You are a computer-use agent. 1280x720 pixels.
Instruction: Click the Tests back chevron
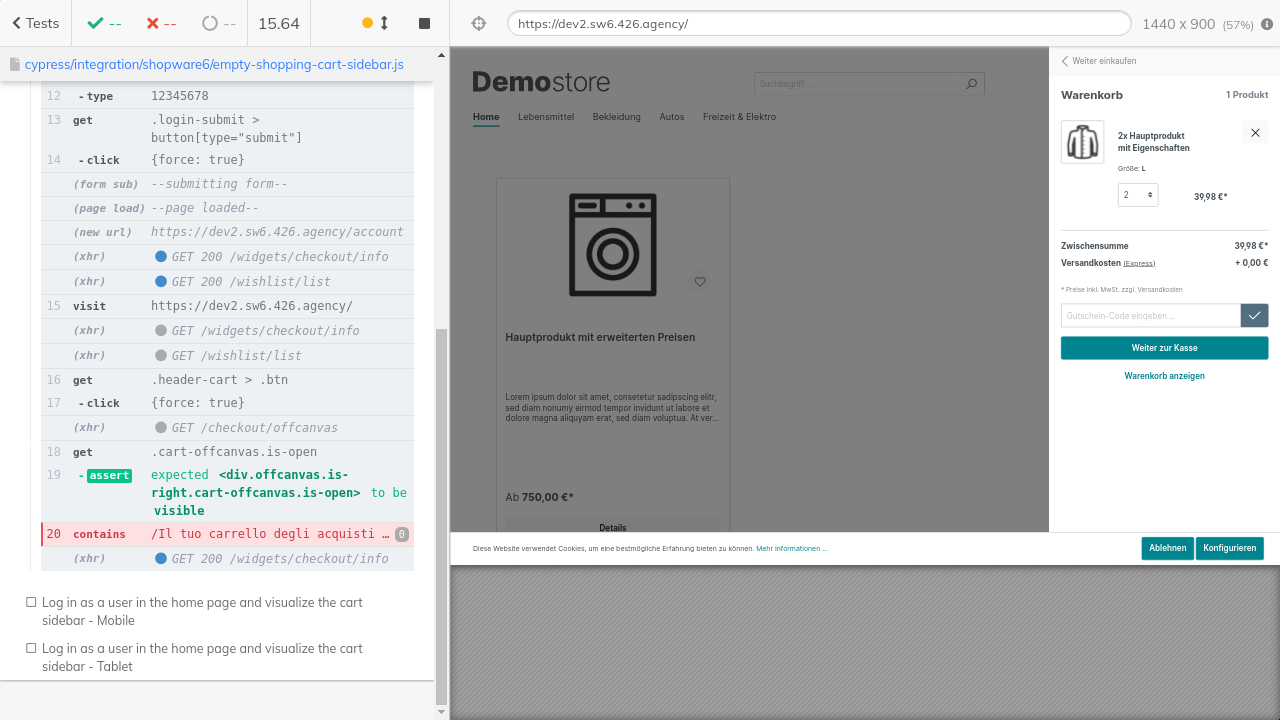click(x=17, y=23)
